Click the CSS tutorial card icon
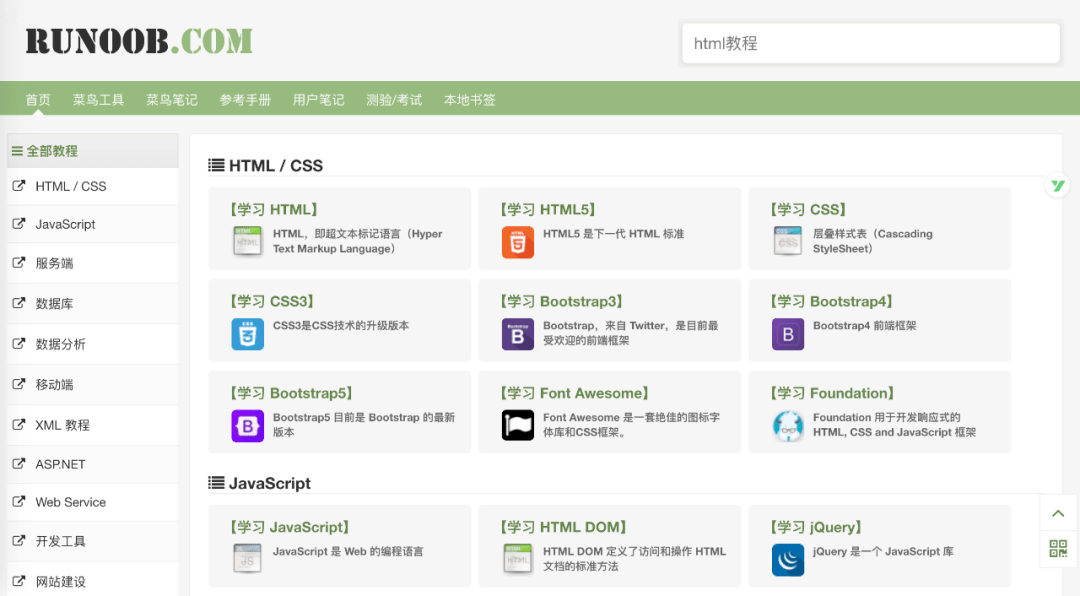This screenshot has height=596, width=1080. [787, 241]
